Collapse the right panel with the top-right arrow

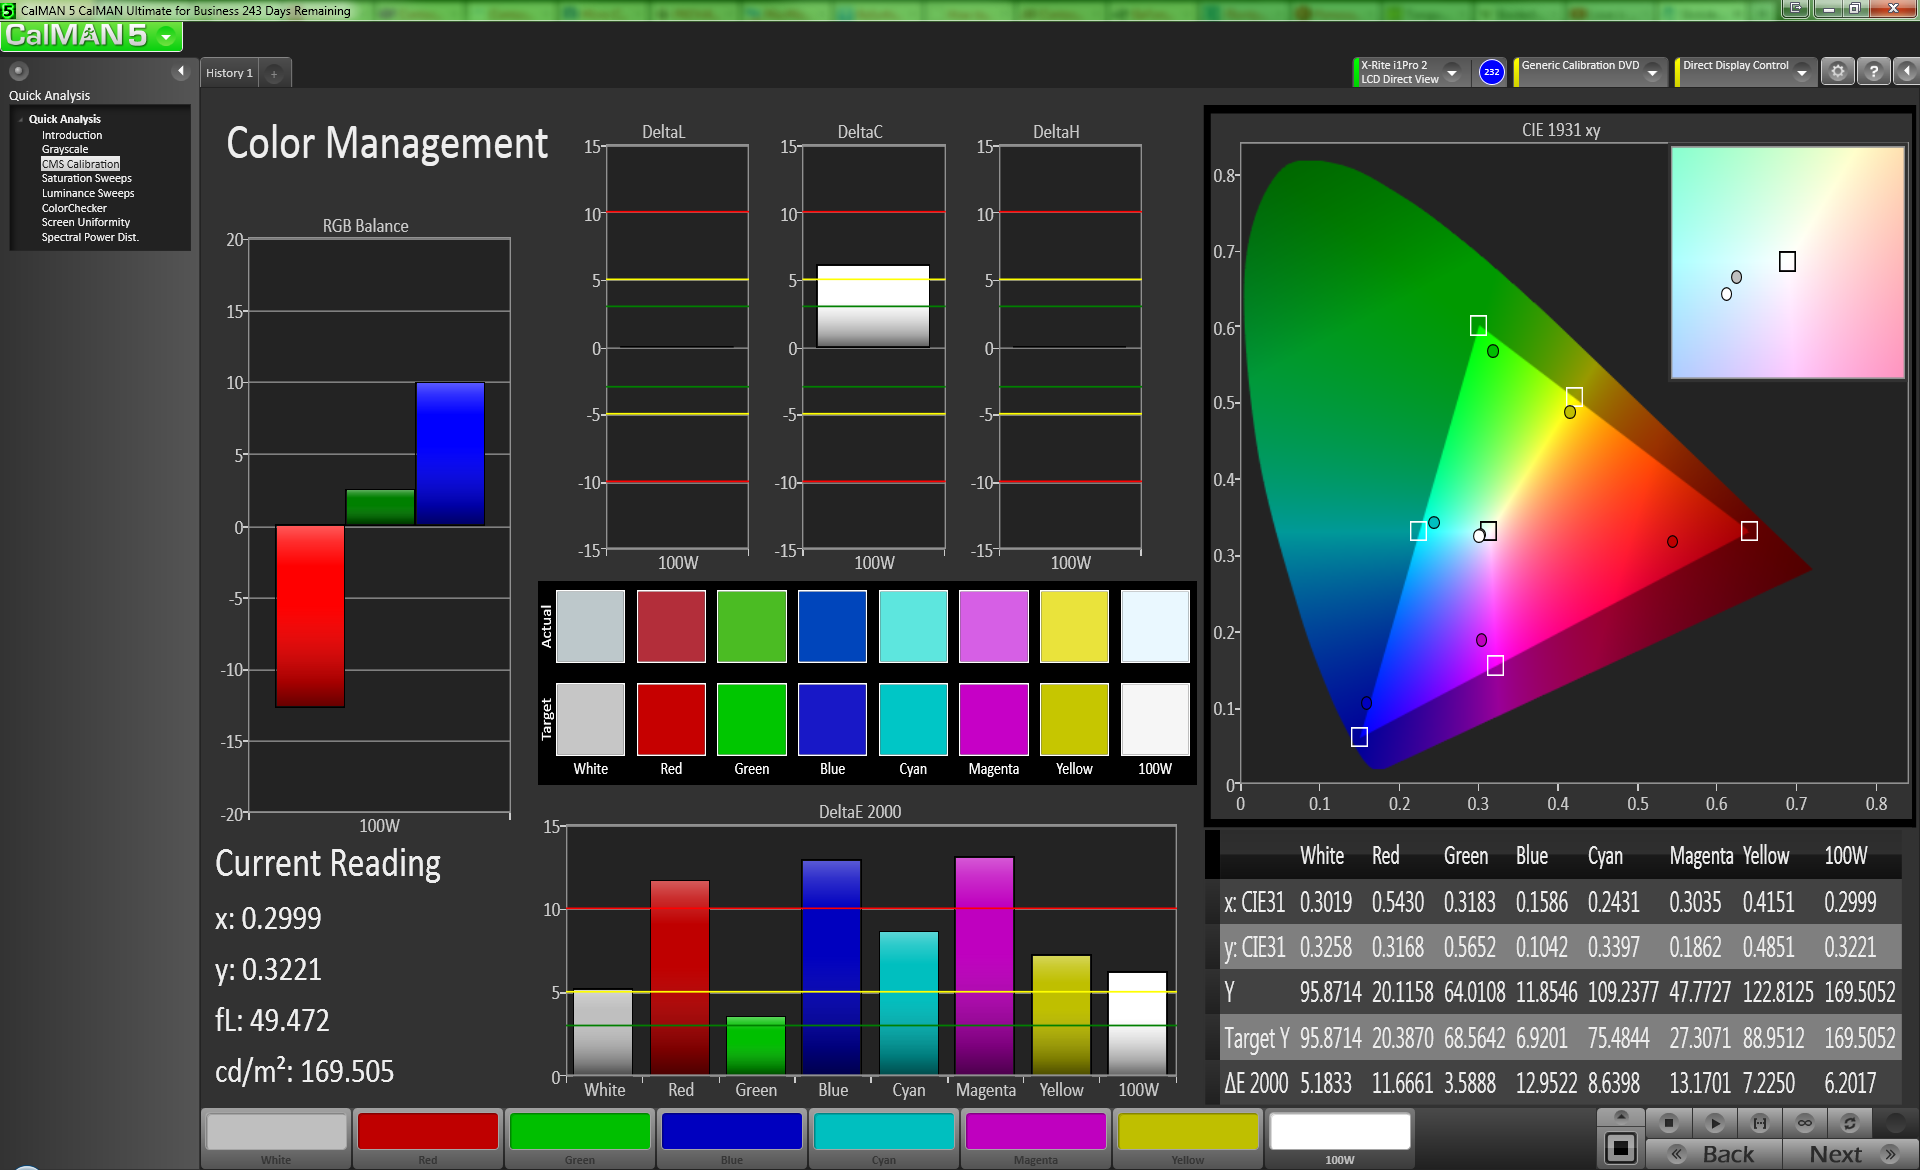click(1906, 72)
